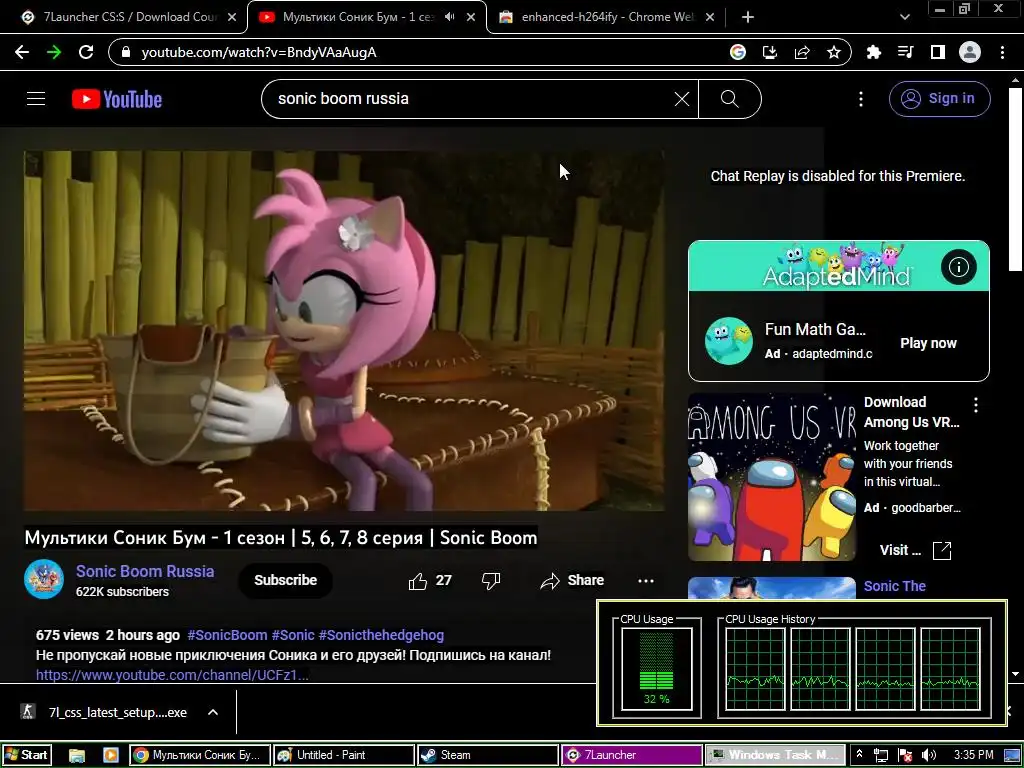The image size is (1024, 768).
Task: Show hidden system tray icons
Action: (x=859, y=755)
